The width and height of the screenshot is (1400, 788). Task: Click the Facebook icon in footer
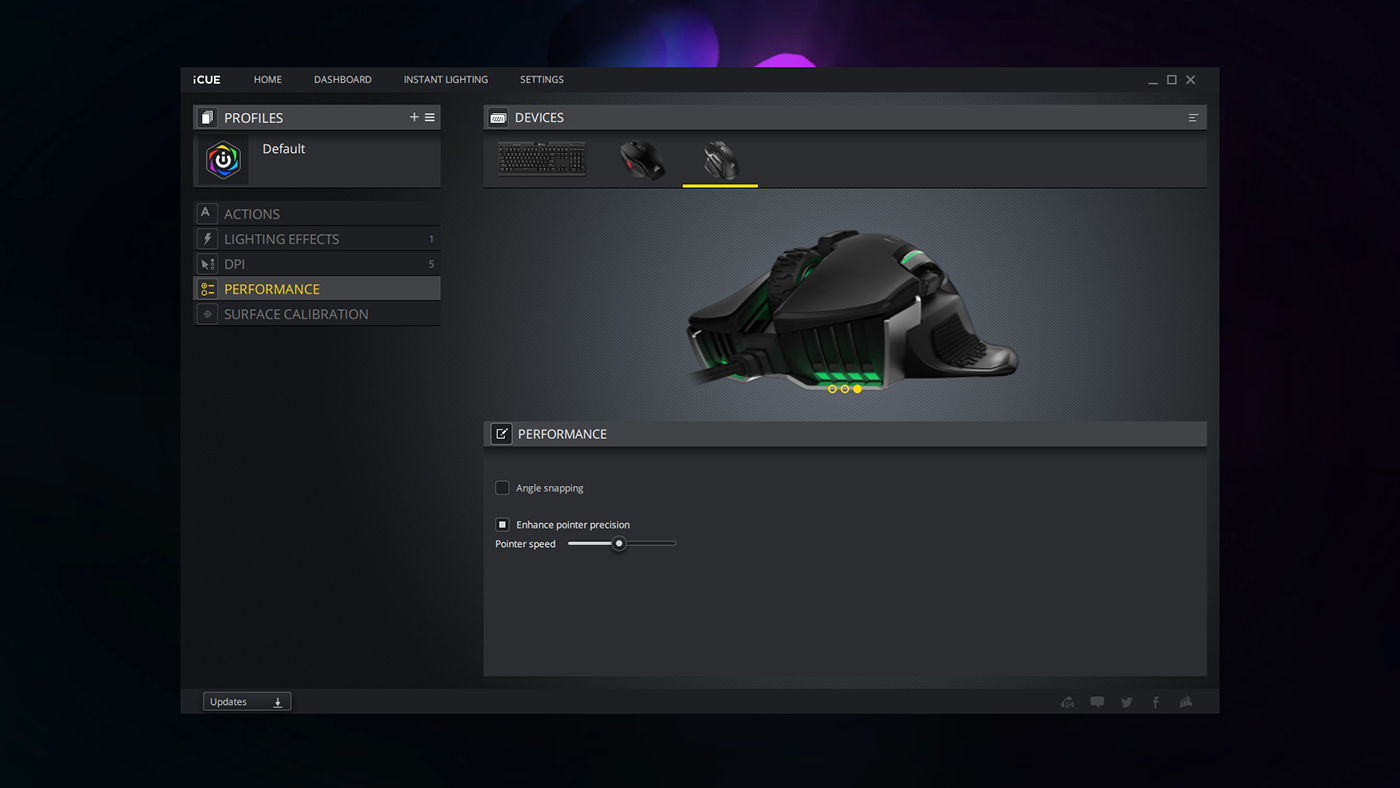click(x=1156, y=702)
